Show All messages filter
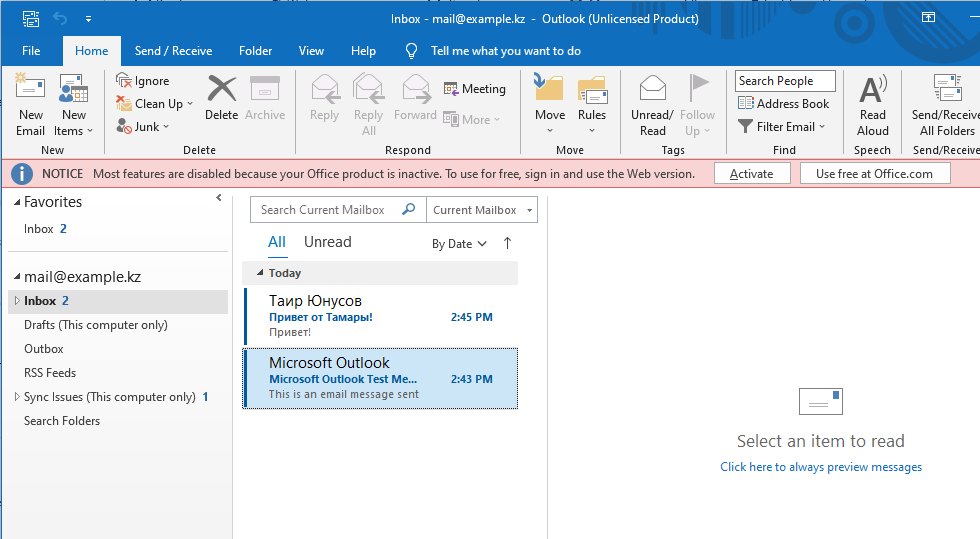Viewport: 980px width, 539px height. [x=277, y=242]
